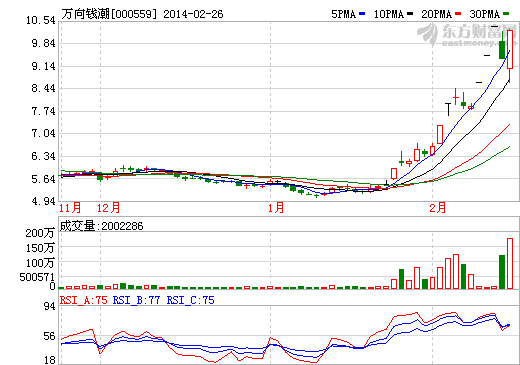
Task: Click the green 30PMA color marker
Action: point(506,14)
